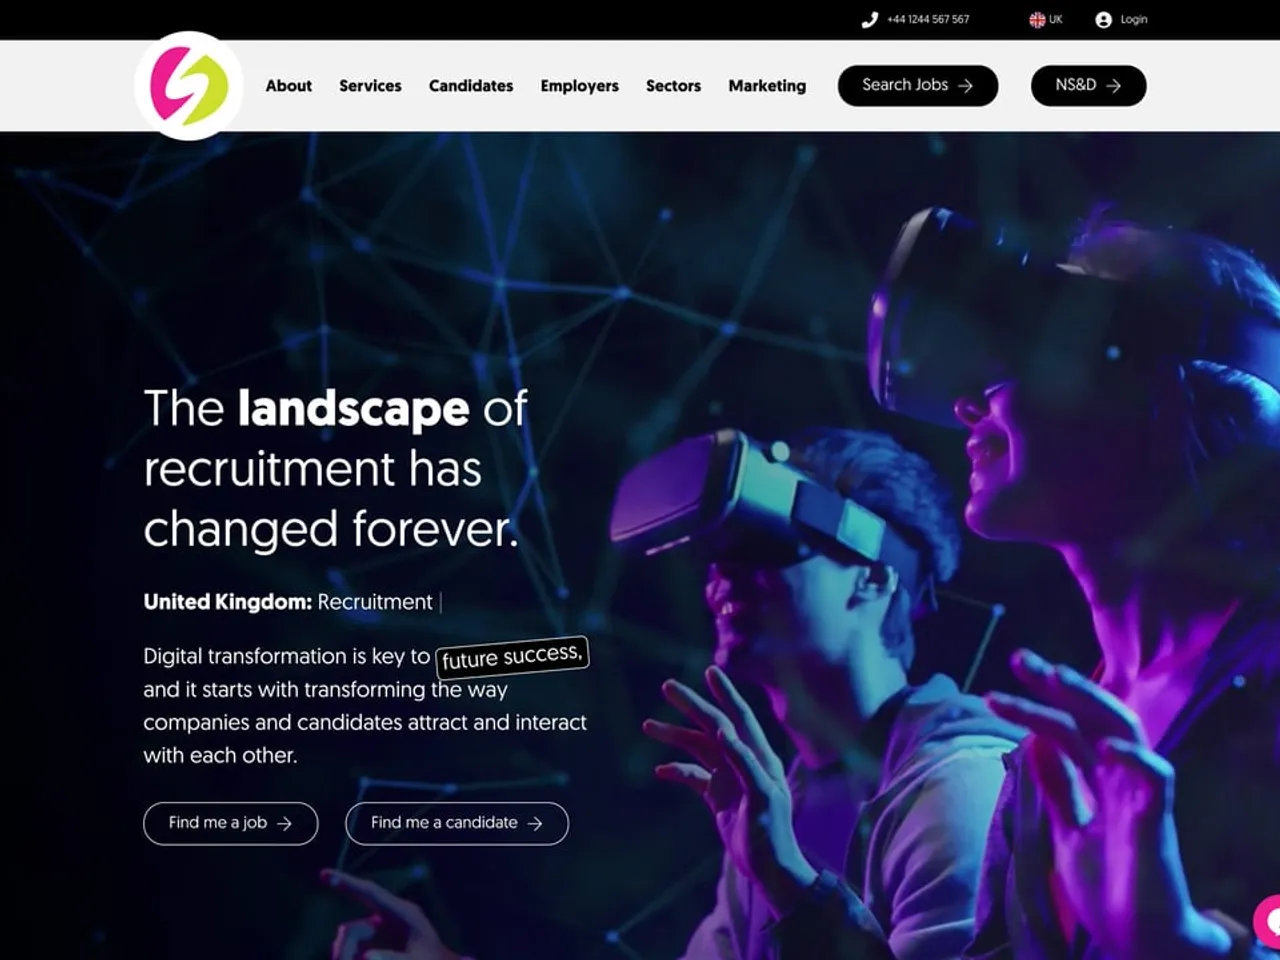The height and width of the screenshot is (960, 1280).
Task: Click the Search Jobs button
Action: coord(918,86)
